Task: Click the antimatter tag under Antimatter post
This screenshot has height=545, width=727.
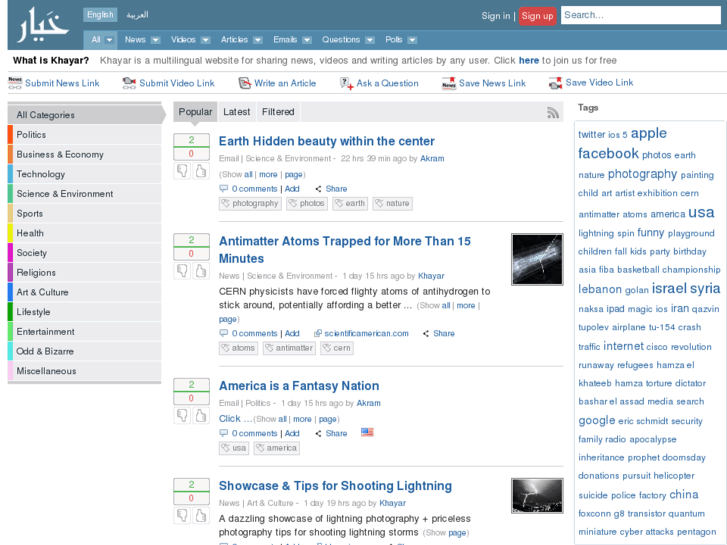Action: click(289, 348)
